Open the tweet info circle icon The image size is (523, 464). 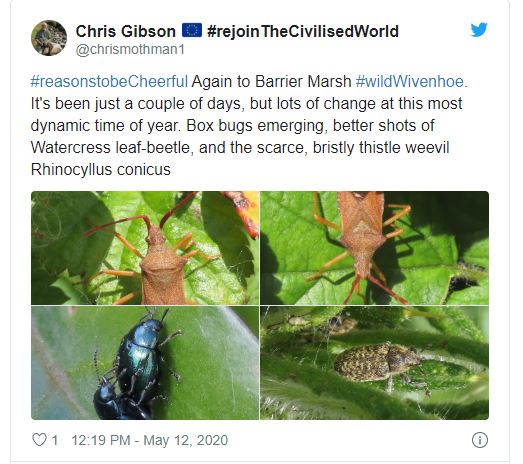click(480, 440)
